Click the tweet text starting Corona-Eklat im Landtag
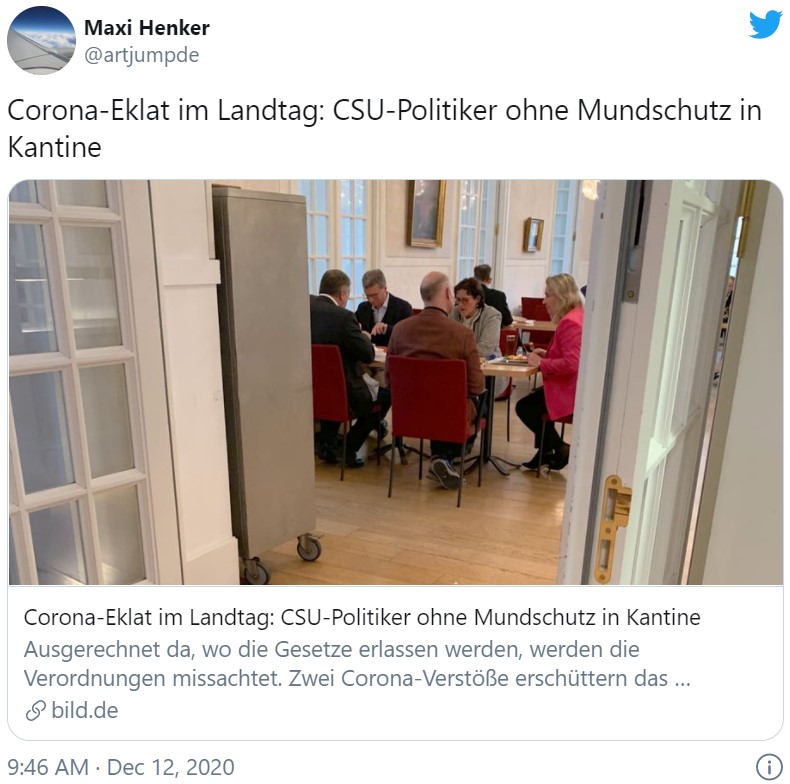790x784 pixels. click(x=384, y=128)
